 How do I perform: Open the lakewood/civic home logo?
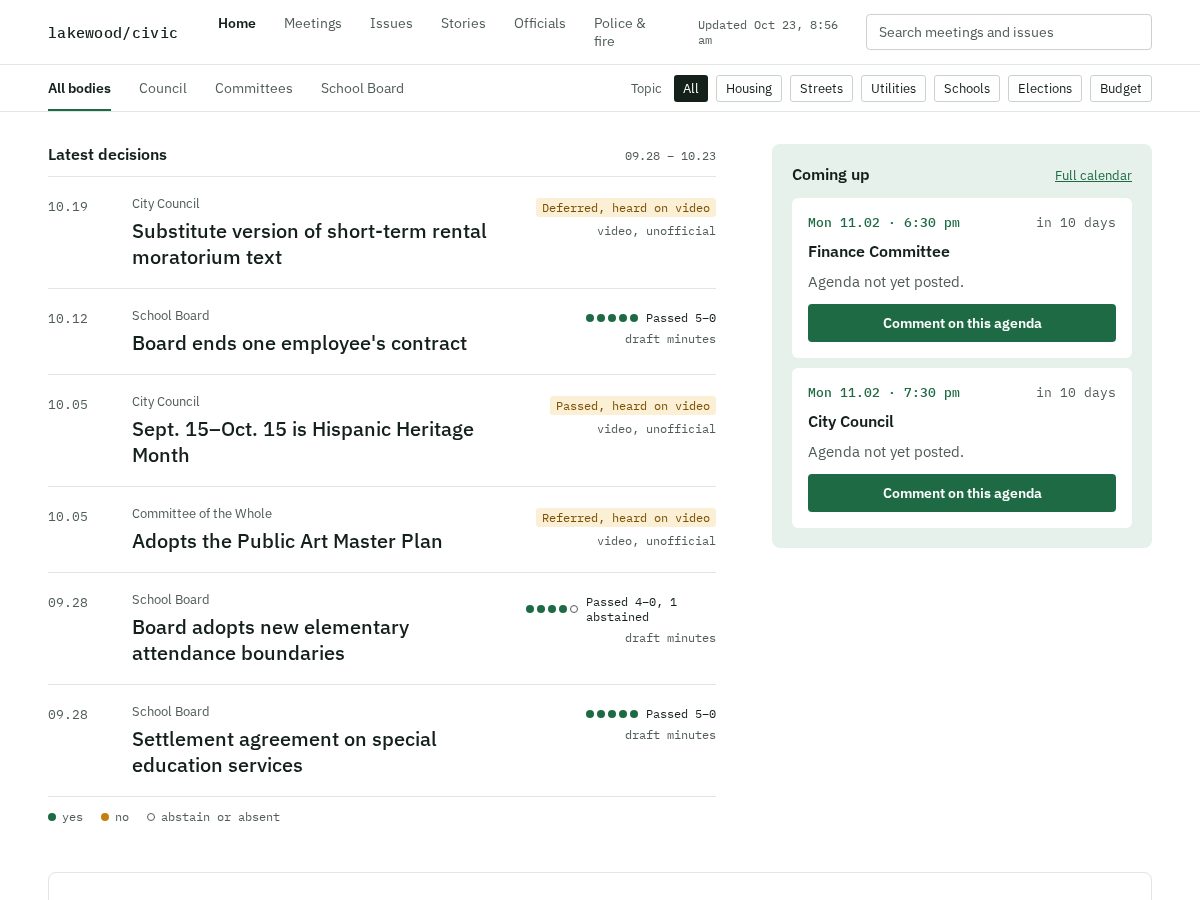coord(113,33)
